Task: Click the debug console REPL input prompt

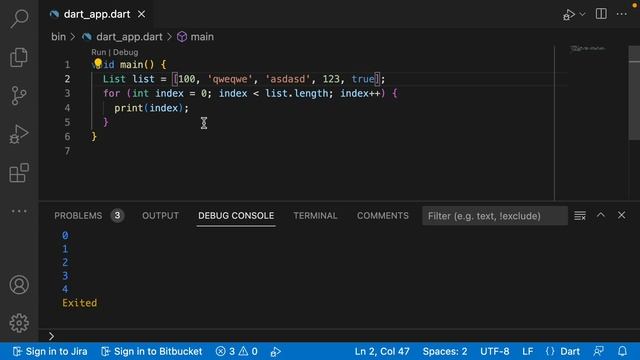Action: click(x=340, y=336)
